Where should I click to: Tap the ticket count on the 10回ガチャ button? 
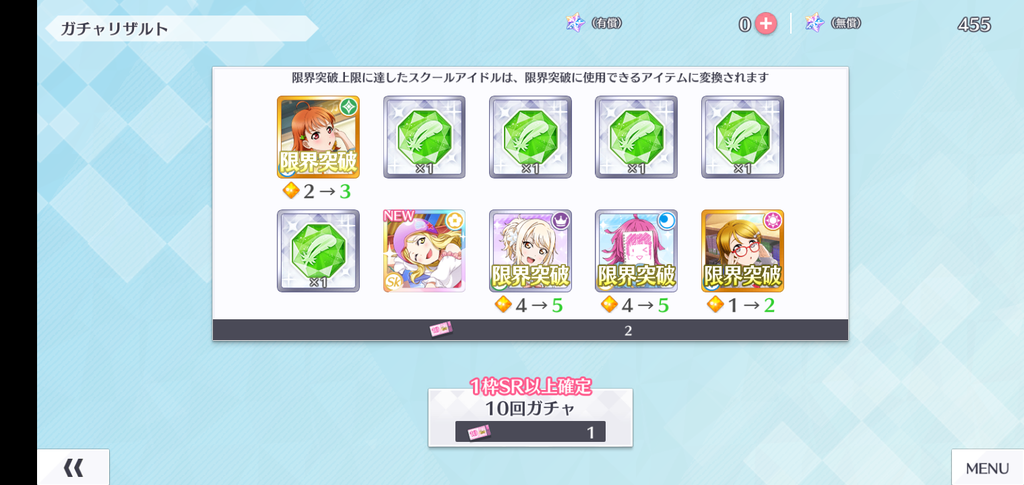(590, 432)
